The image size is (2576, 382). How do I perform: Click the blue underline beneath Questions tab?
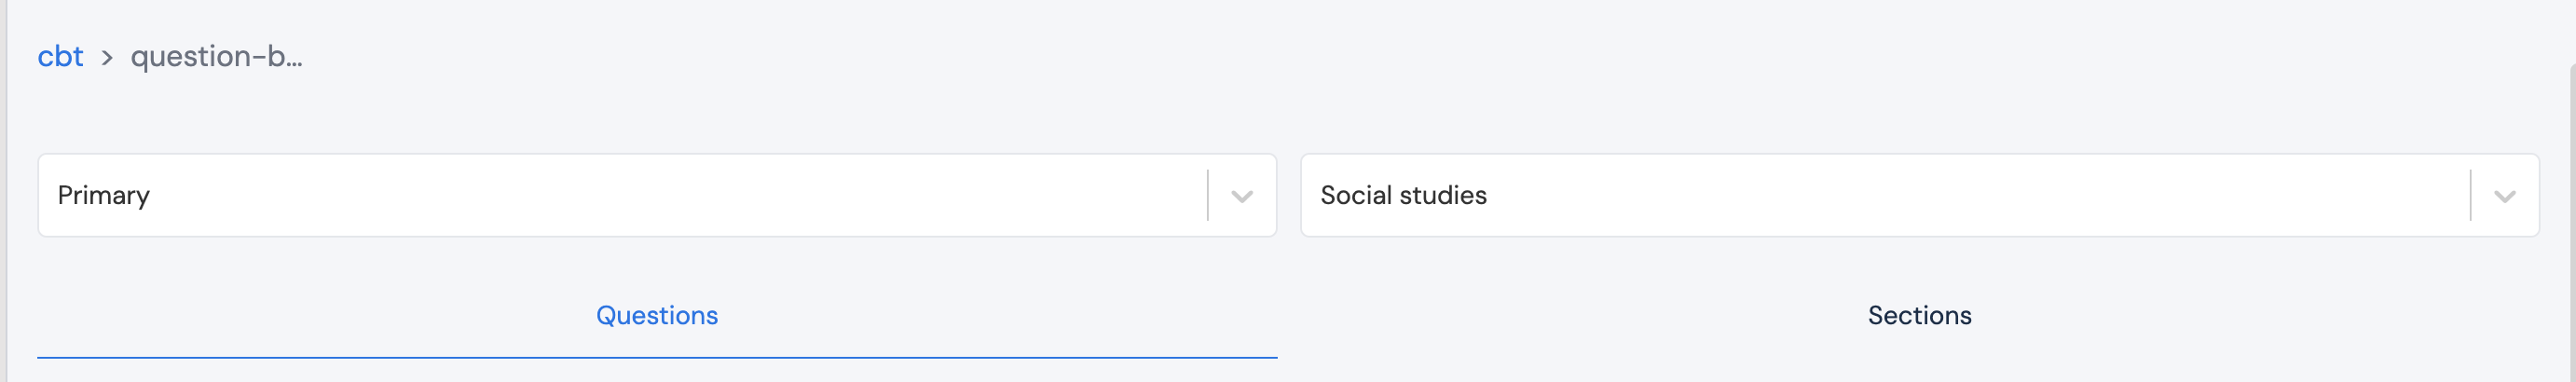(x=657, y=357)
